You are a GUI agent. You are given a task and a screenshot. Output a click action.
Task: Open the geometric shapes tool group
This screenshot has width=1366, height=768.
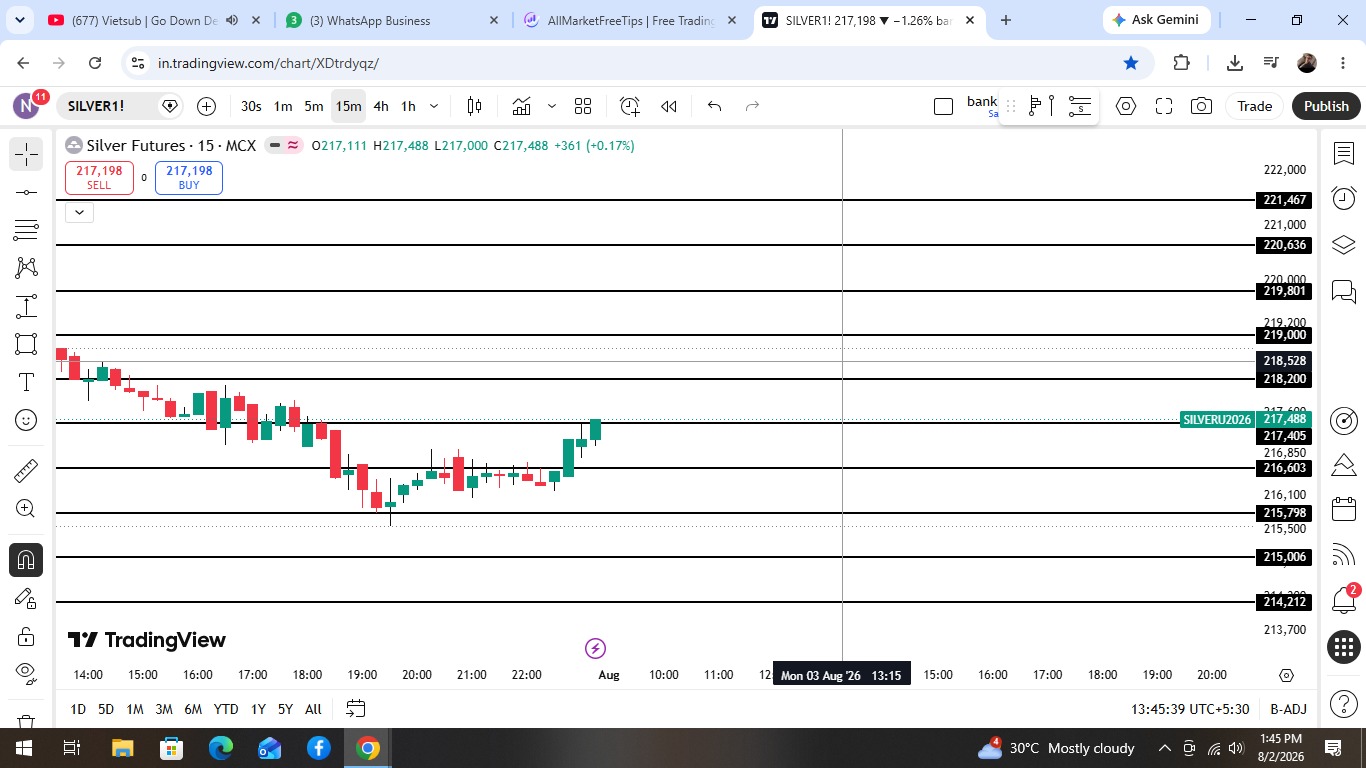click(26, 344)
